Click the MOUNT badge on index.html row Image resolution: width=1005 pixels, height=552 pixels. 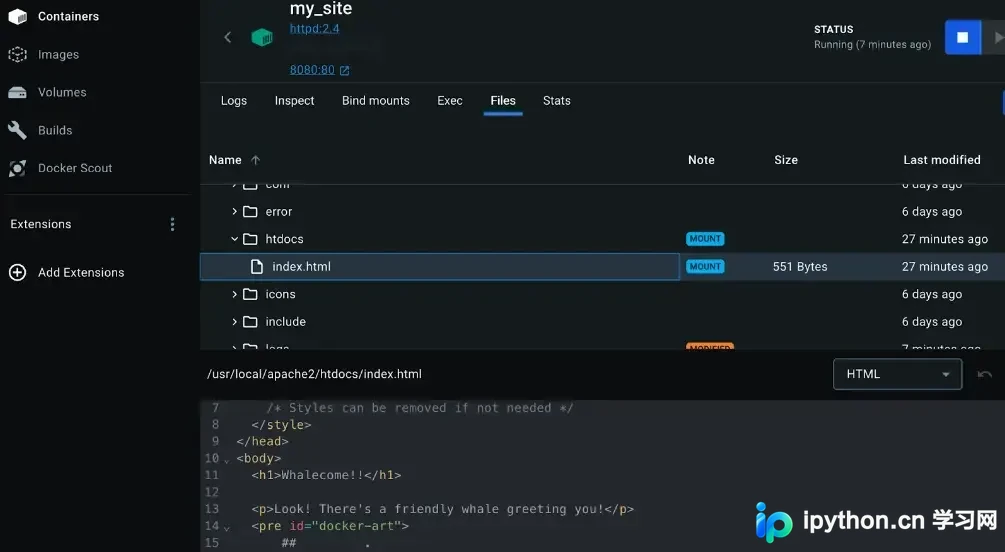point(705,267)
